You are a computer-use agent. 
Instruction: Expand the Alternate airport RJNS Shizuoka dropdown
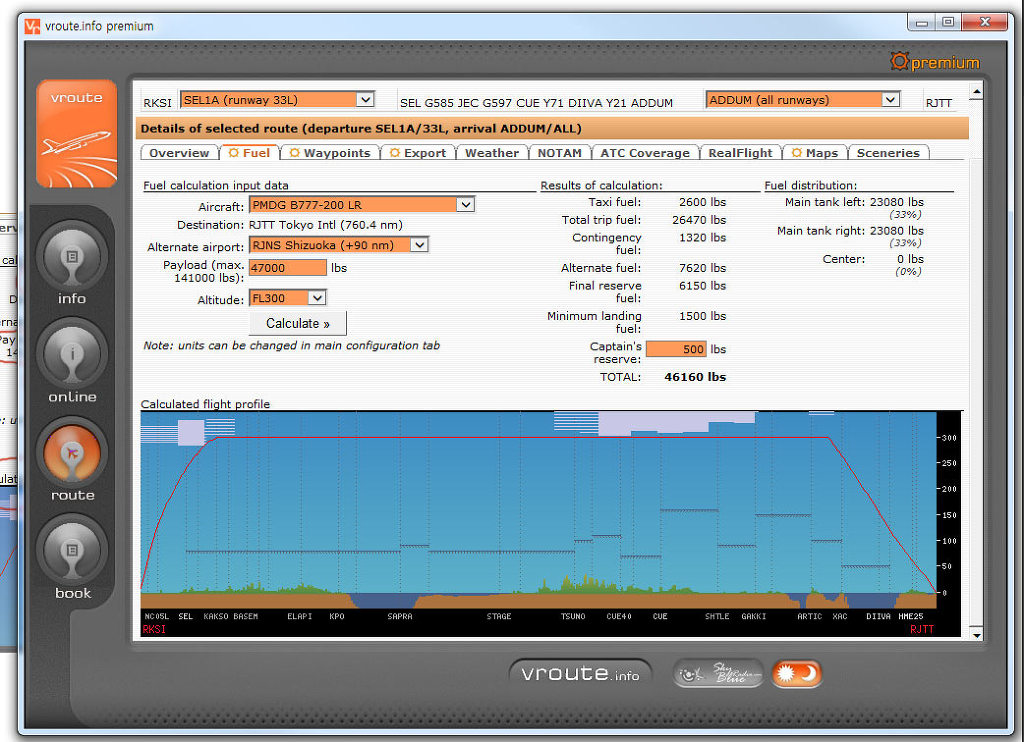point(338,246)
